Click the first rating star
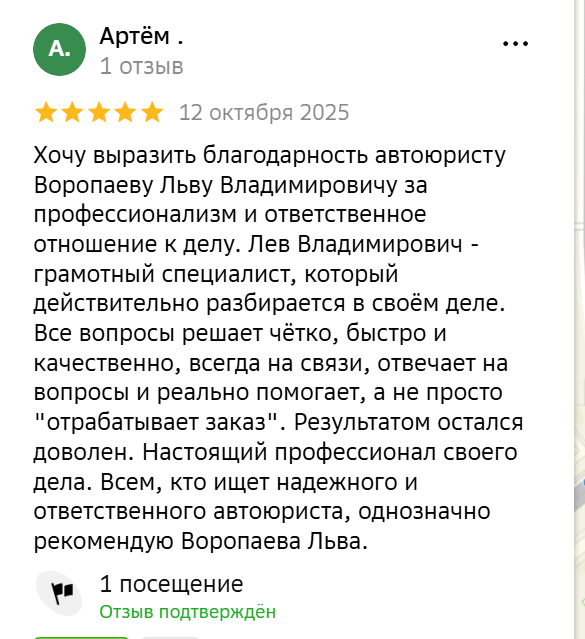Image resolution: width=585 pixels, height=639 pixels. coord(46,112)
